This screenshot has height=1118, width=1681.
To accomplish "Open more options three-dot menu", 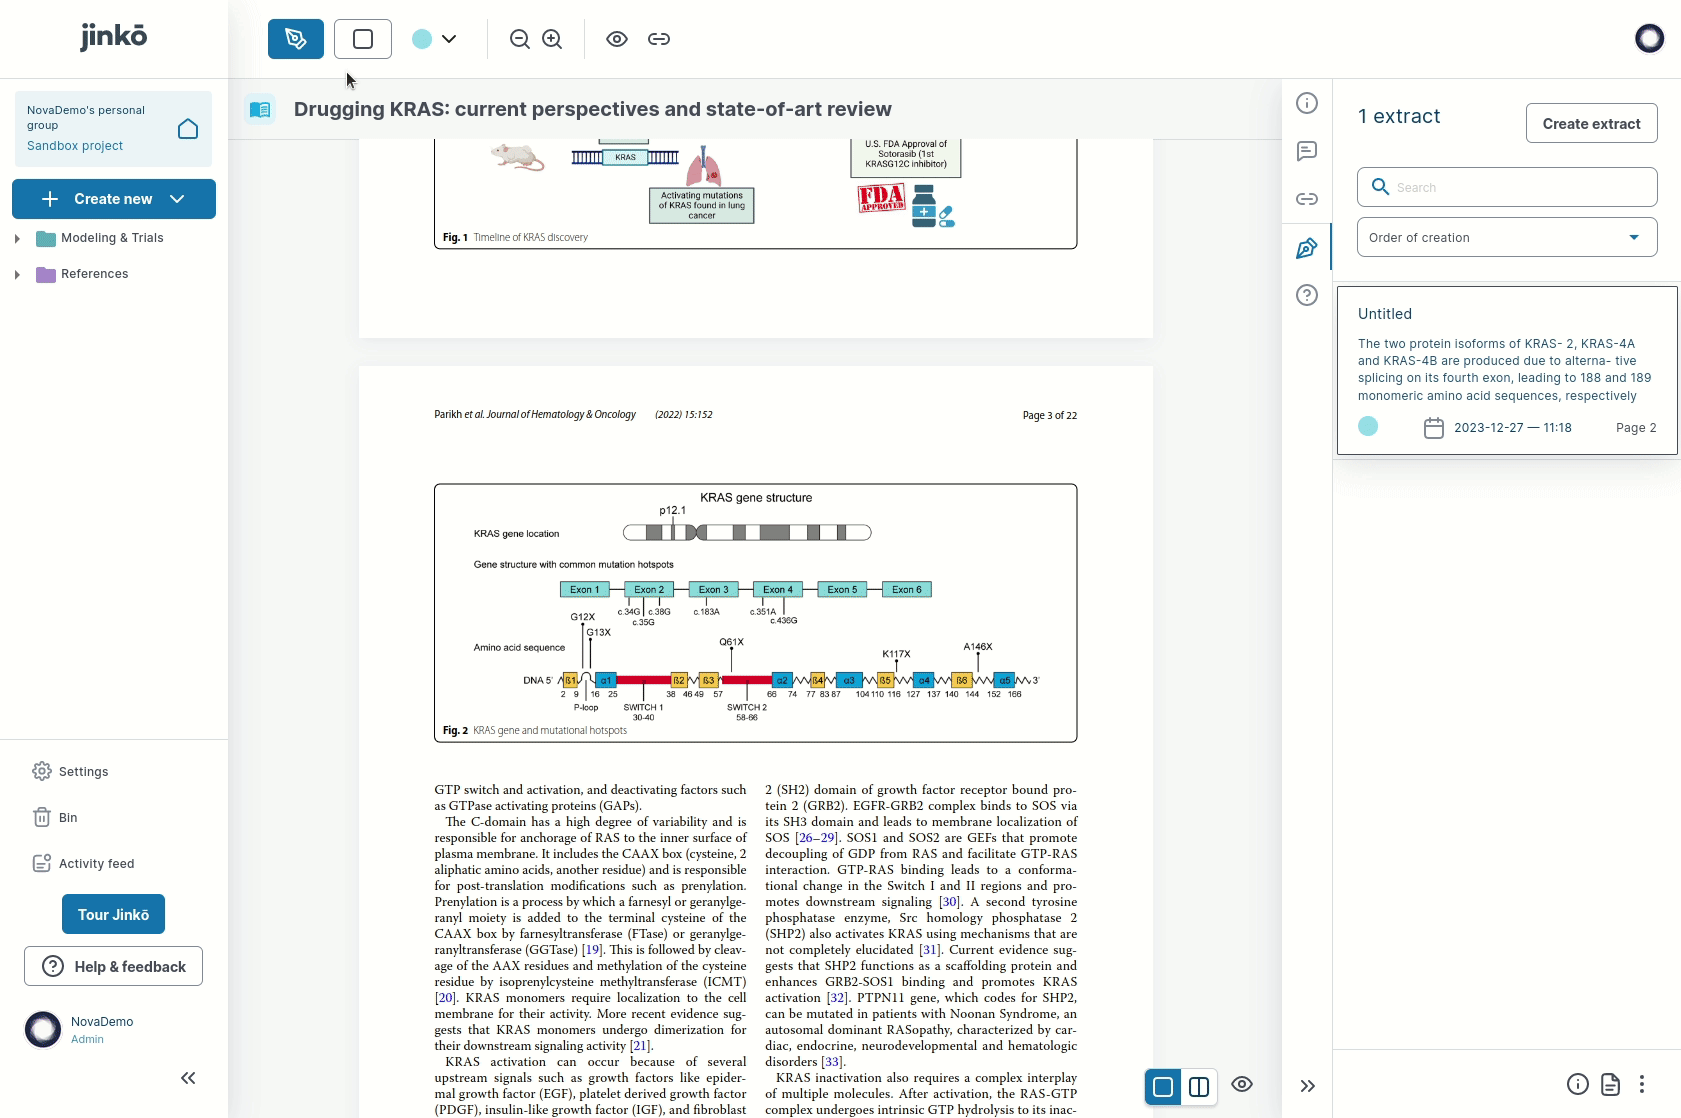I will click(1641, 1084).
